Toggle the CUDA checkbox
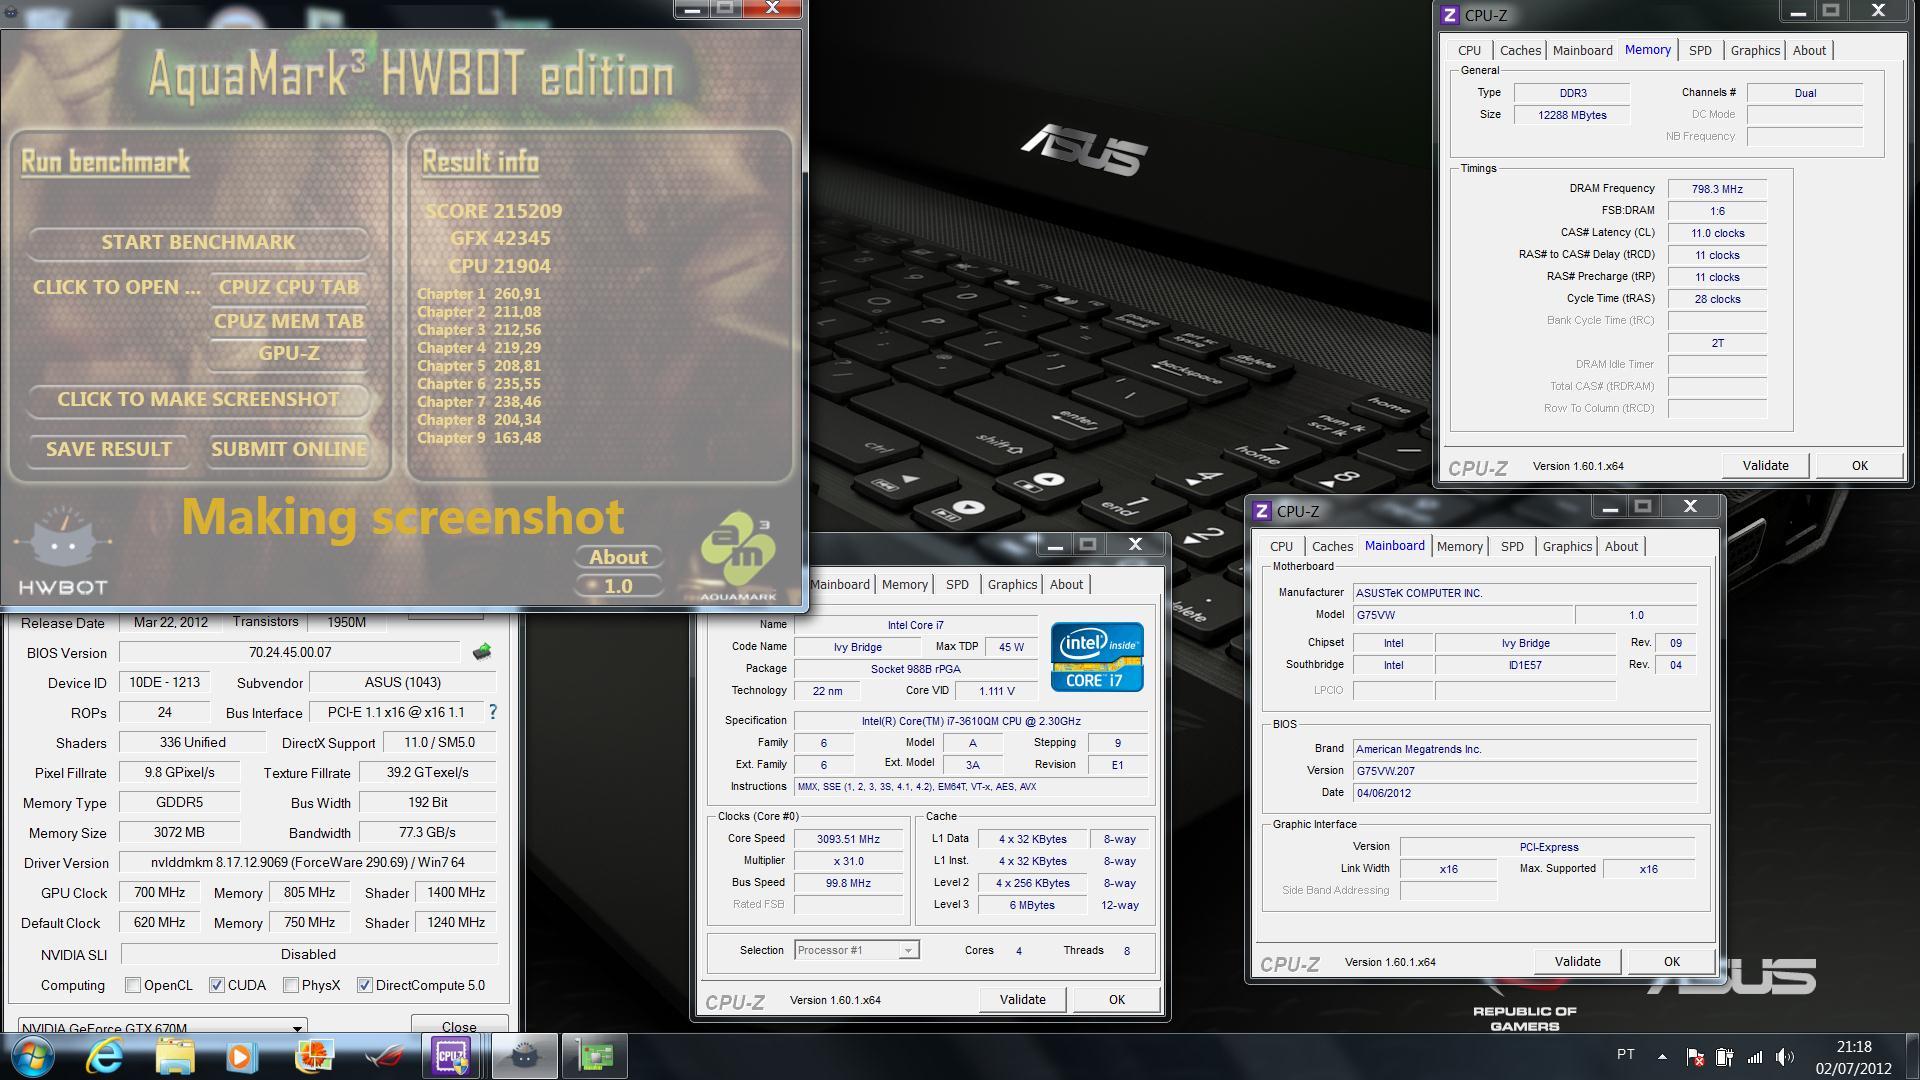 [217, 985]
